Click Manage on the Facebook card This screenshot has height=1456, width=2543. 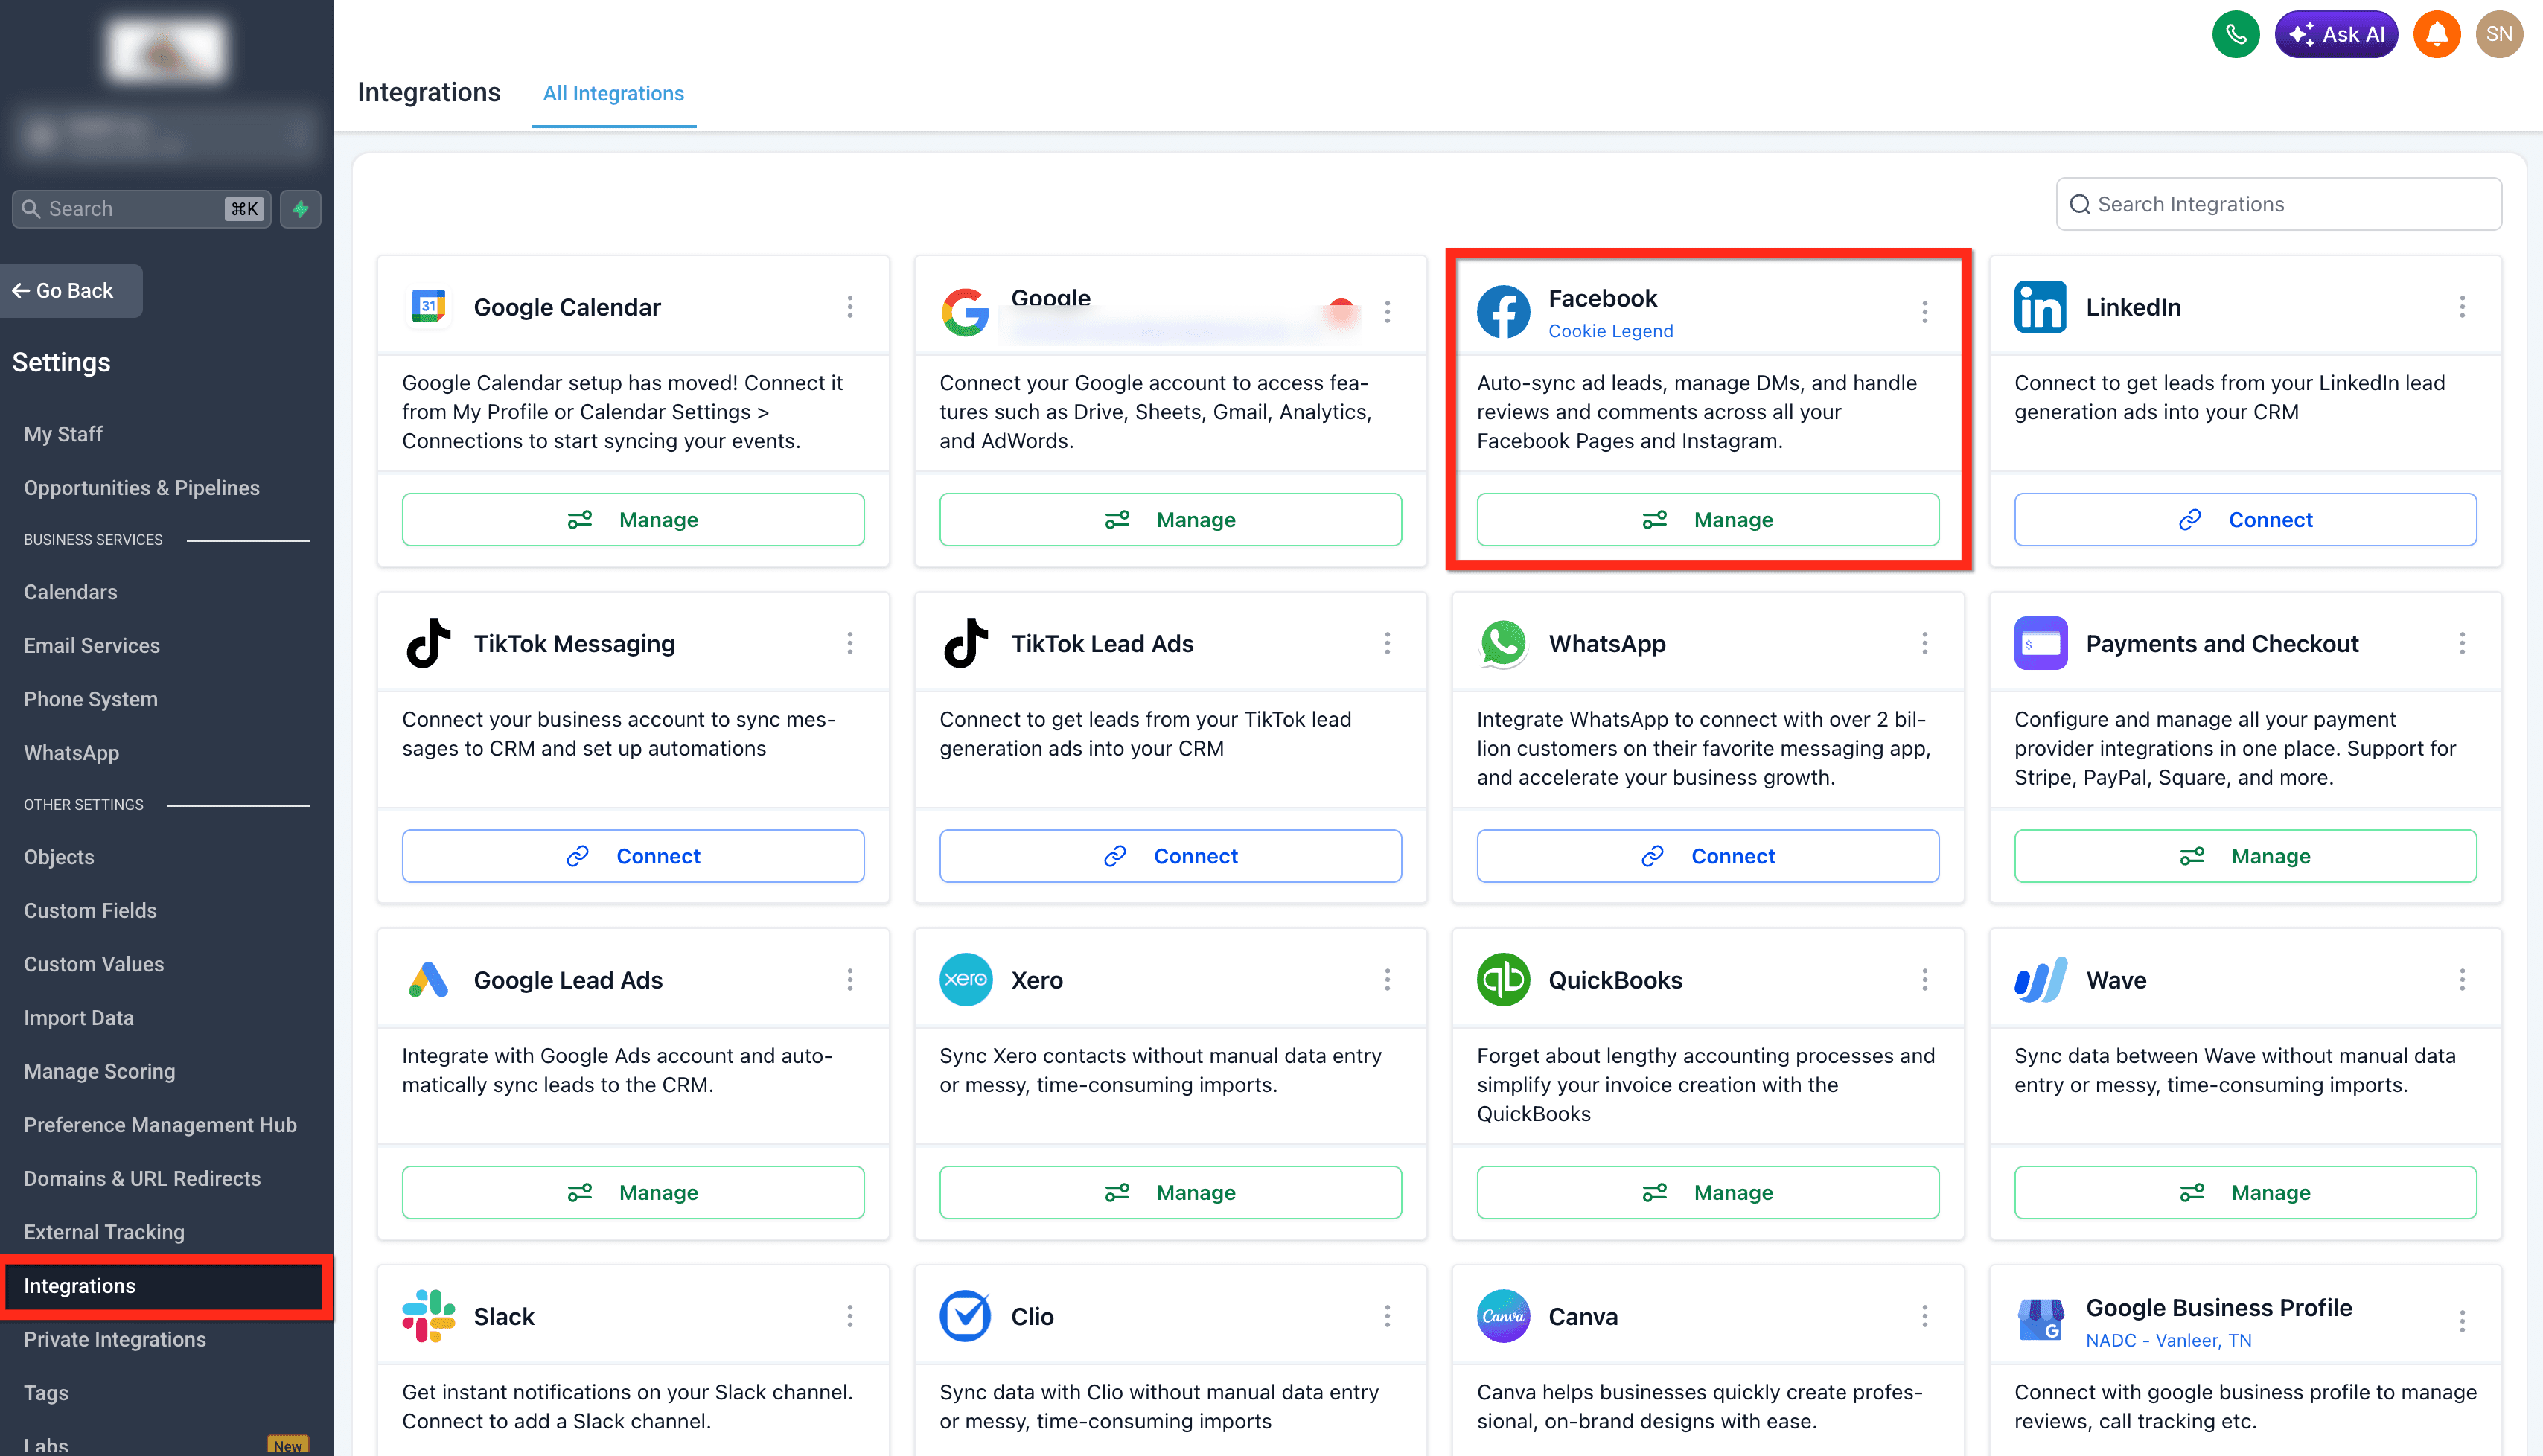(1707, 519)
